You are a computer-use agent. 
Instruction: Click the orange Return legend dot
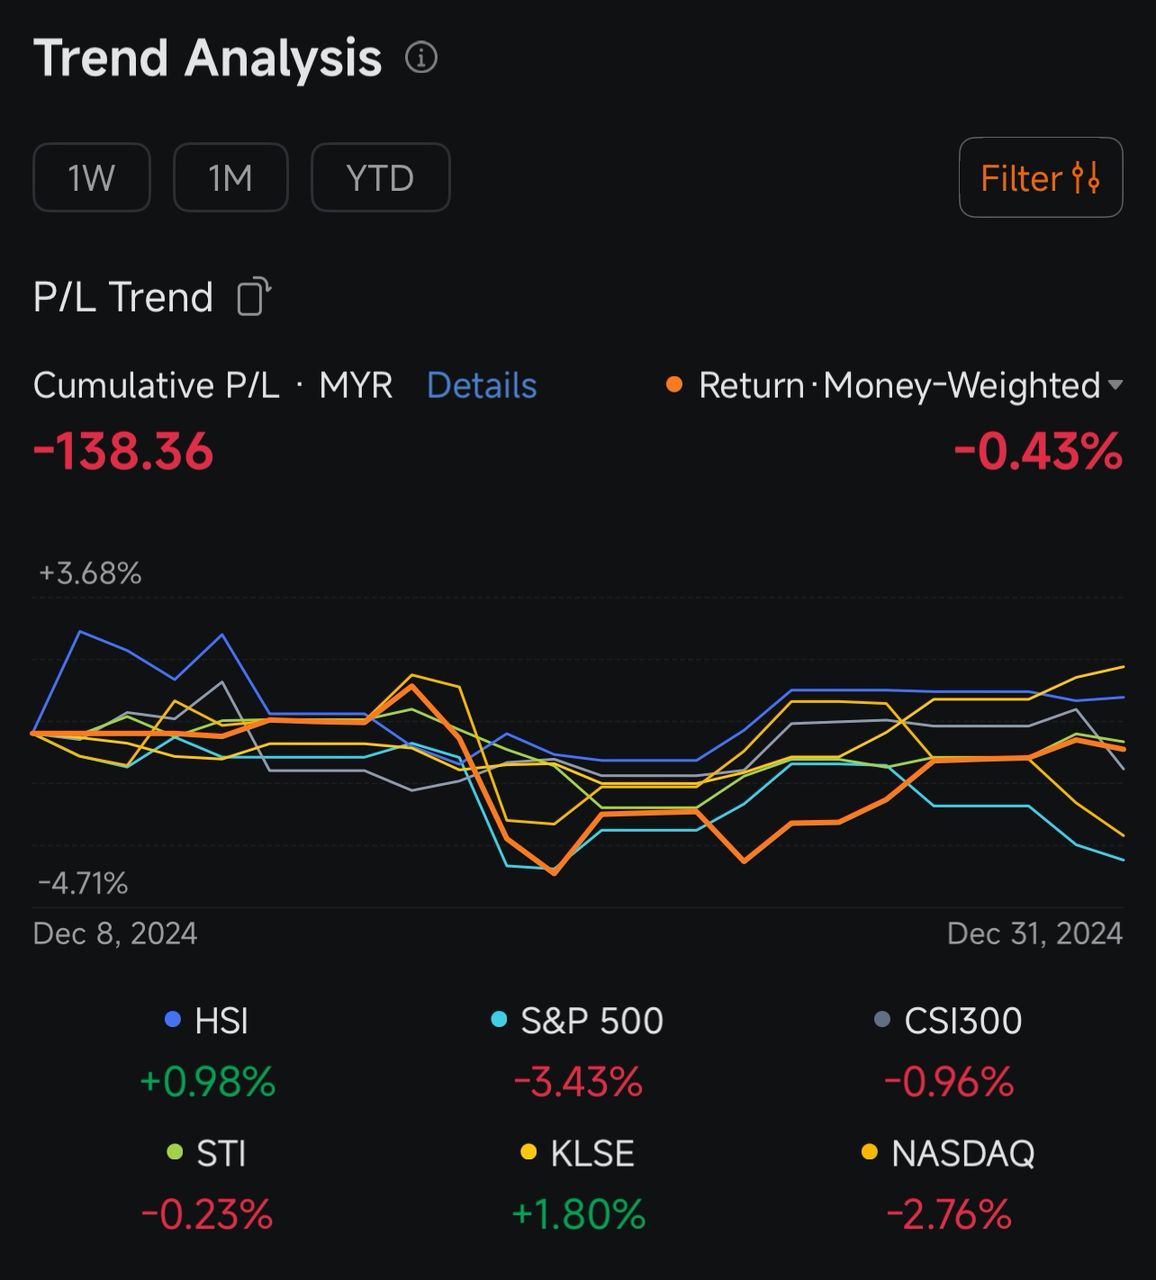[x=675, y=385]
